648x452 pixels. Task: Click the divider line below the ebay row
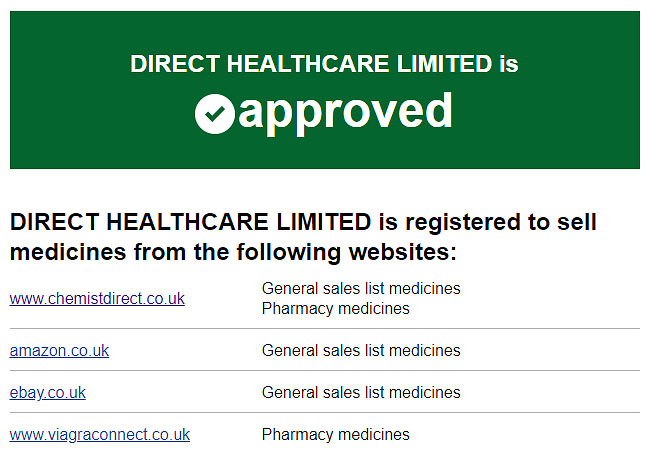[x=325, y=412]
